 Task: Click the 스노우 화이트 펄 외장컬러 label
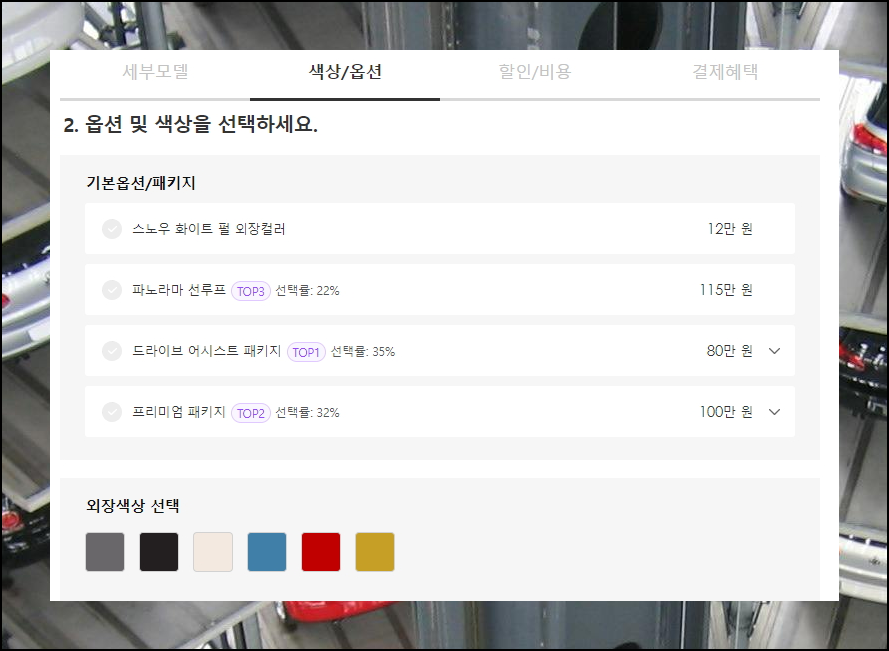209,229
